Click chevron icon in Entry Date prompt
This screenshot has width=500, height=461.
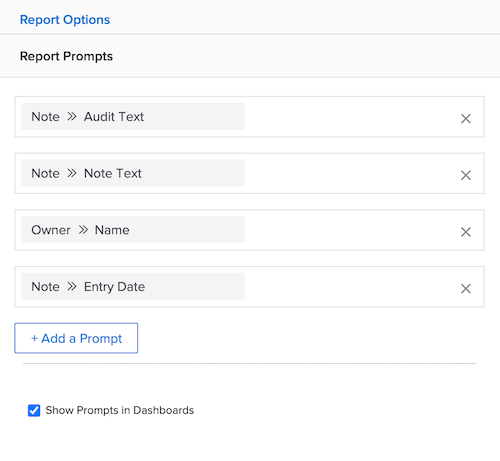72,287
